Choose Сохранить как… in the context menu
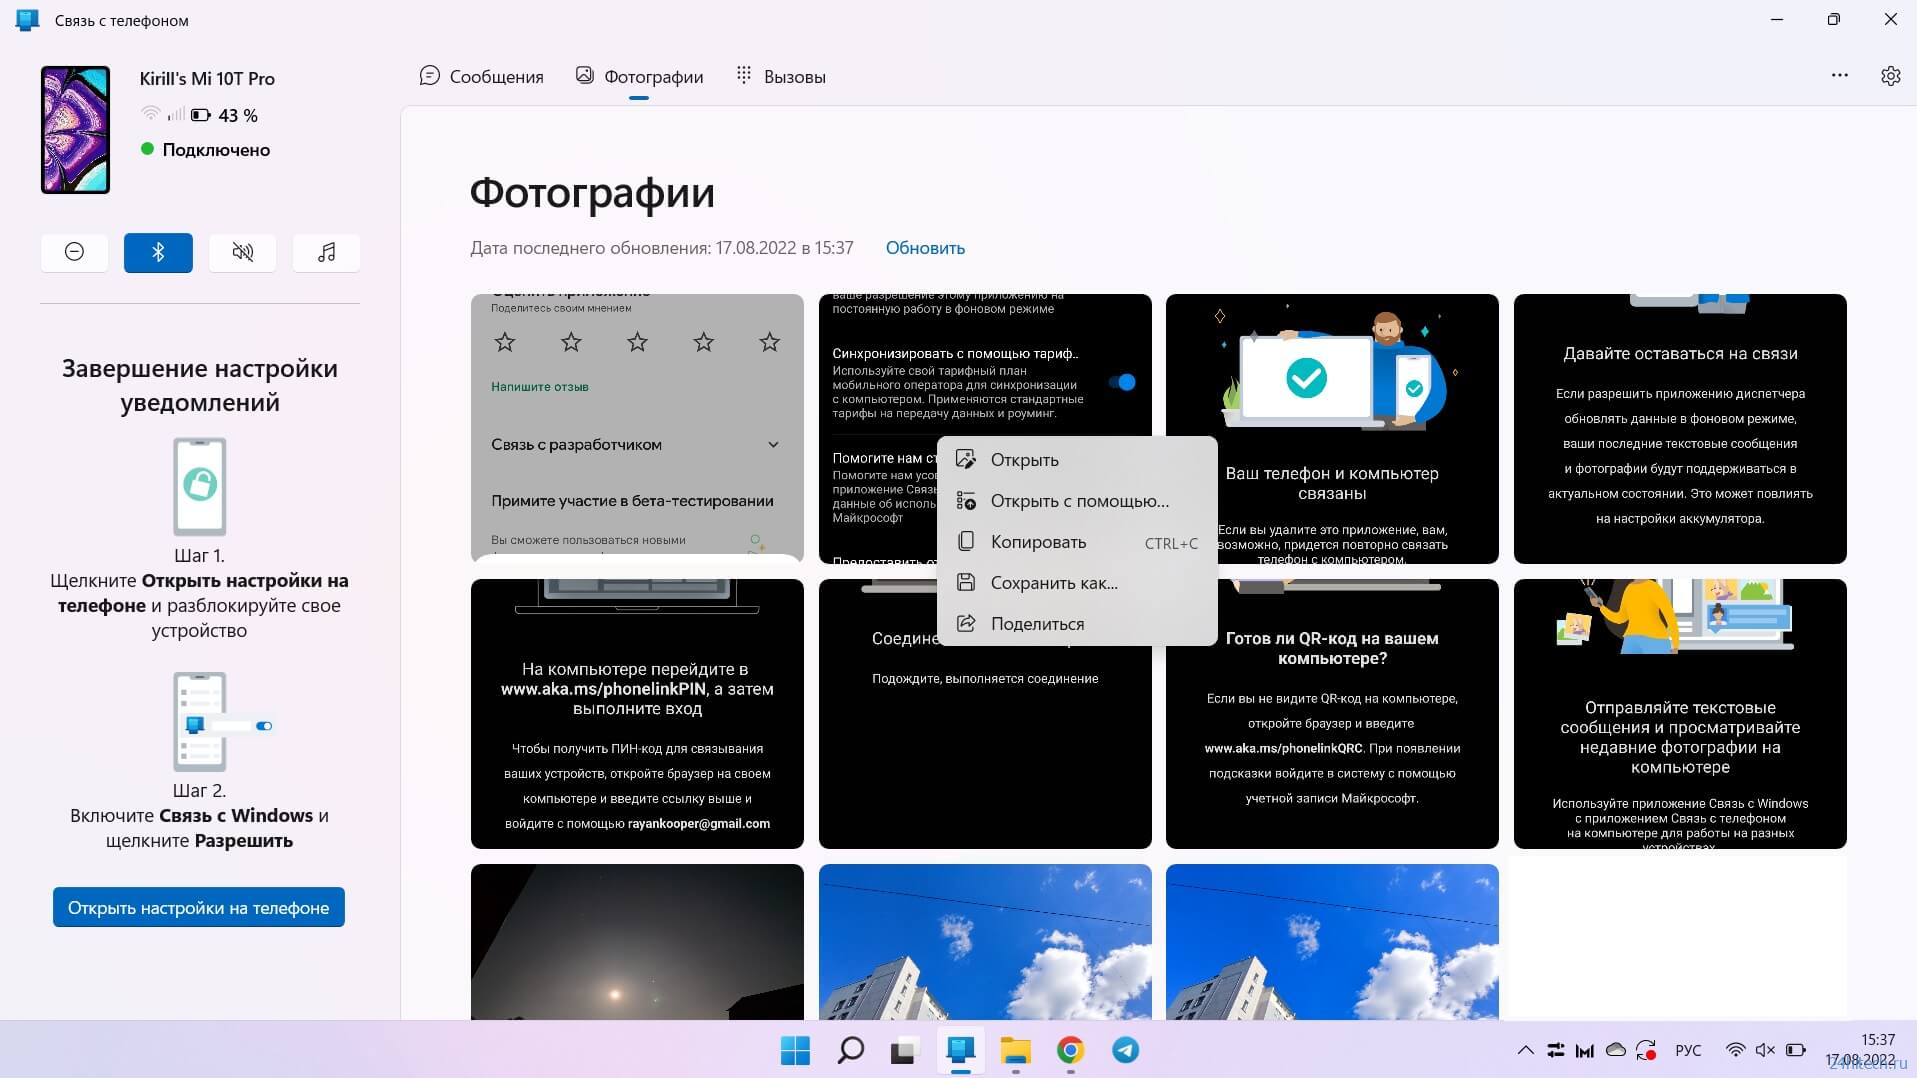The image size is (1917, 1078). click(x=1077, y=583)
